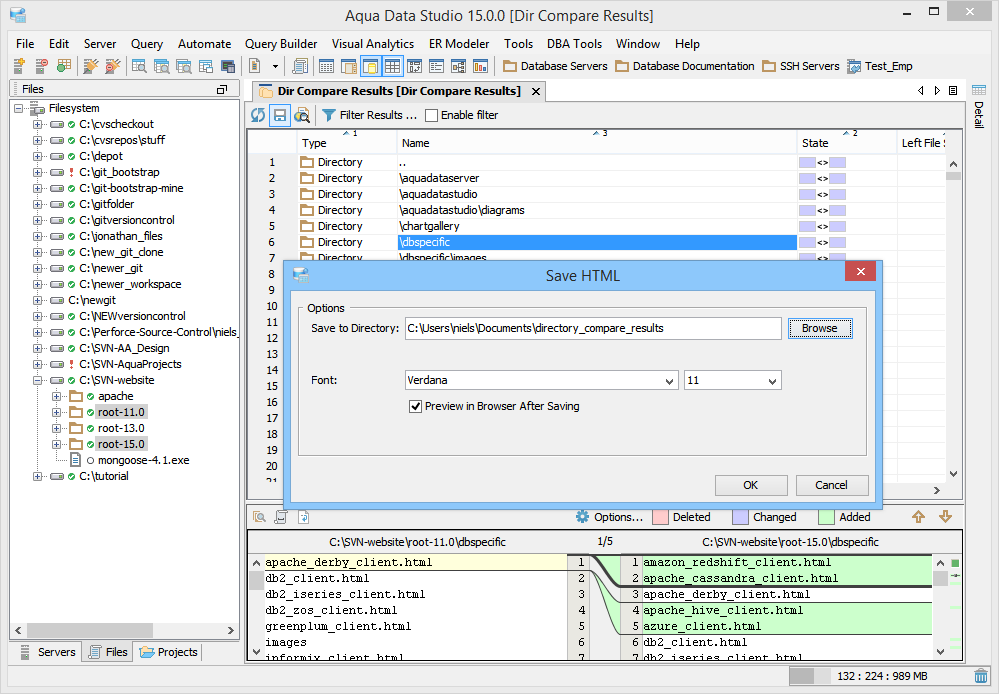Click the save results disk icon
The image size is (999, 694).
(280, 115)
